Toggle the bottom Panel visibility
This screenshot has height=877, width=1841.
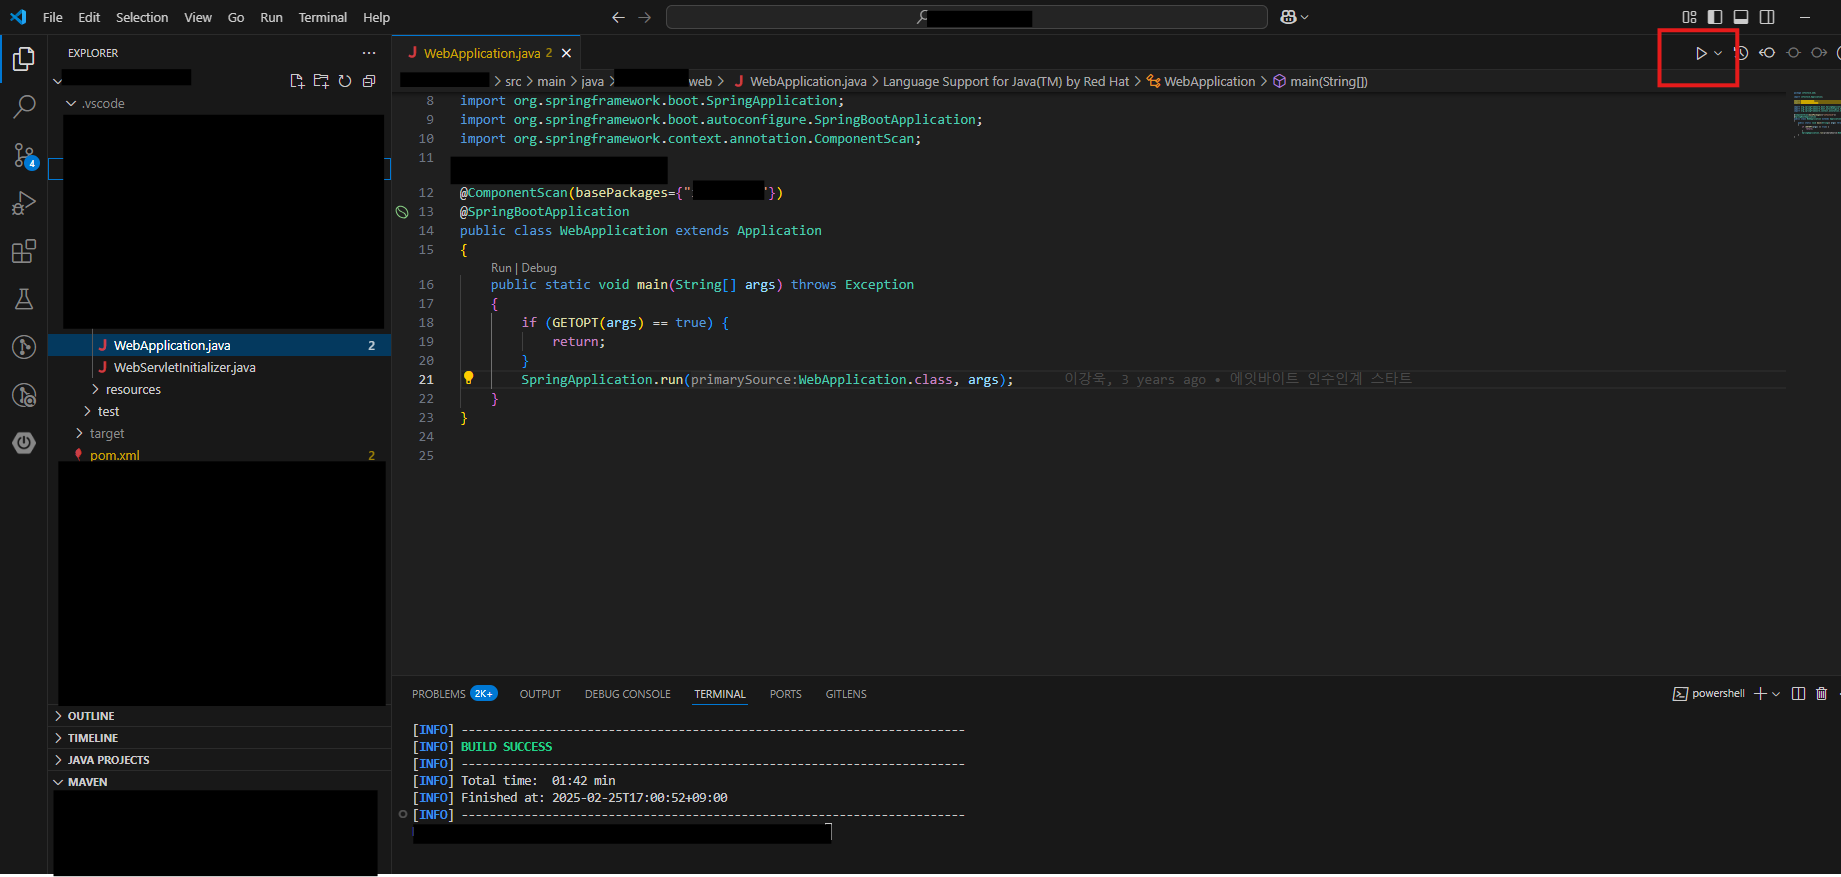click(x=1741, y=17)
